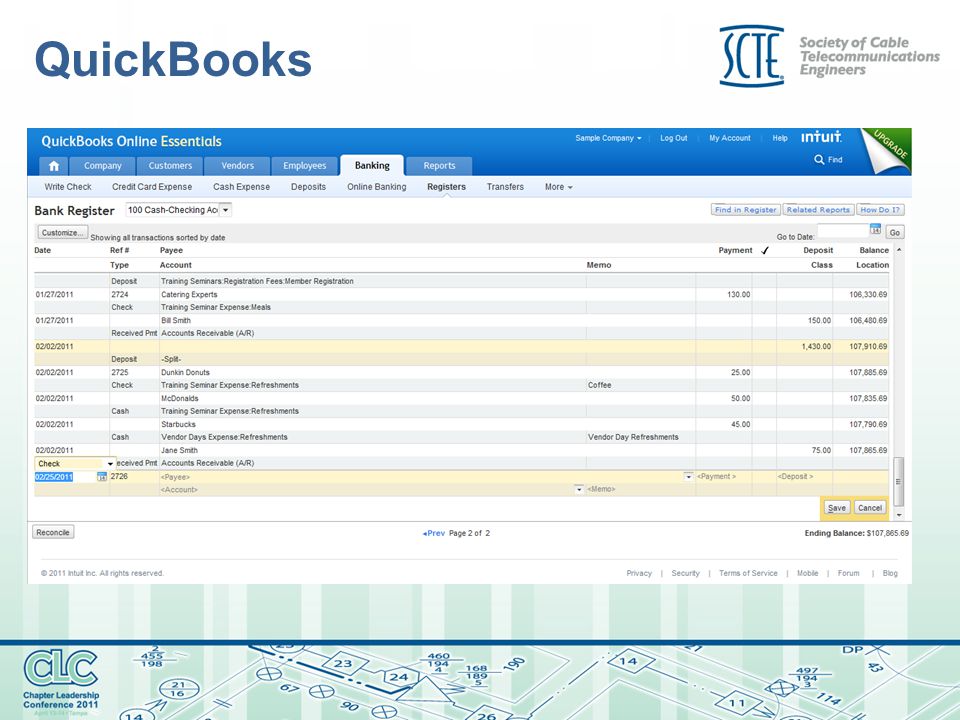This screenshot has height=720, width=960.
Task: Cancel the new register entry
Action: pyautogui.click(x=869, y=508)
